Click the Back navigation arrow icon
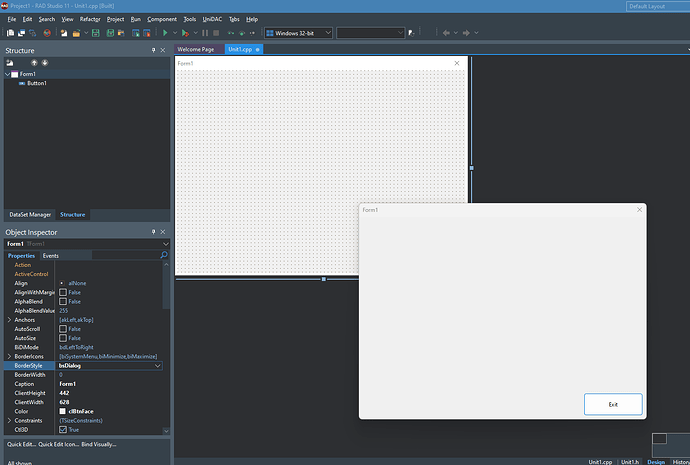The height and width of the screenshot is (465, 690). (446, 33)
